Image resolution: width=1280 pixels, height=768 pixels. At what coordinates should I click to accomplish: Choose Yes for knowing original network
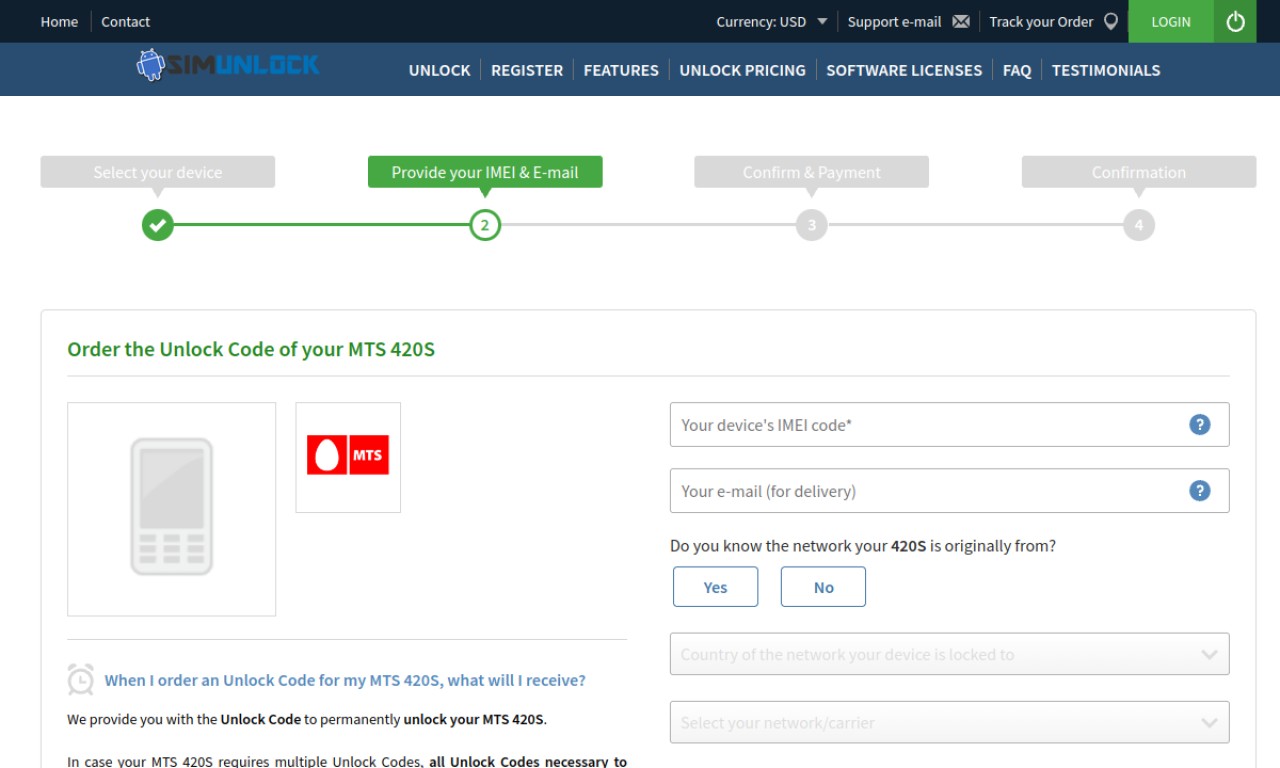pyautogui.click(x=716, y=587)
